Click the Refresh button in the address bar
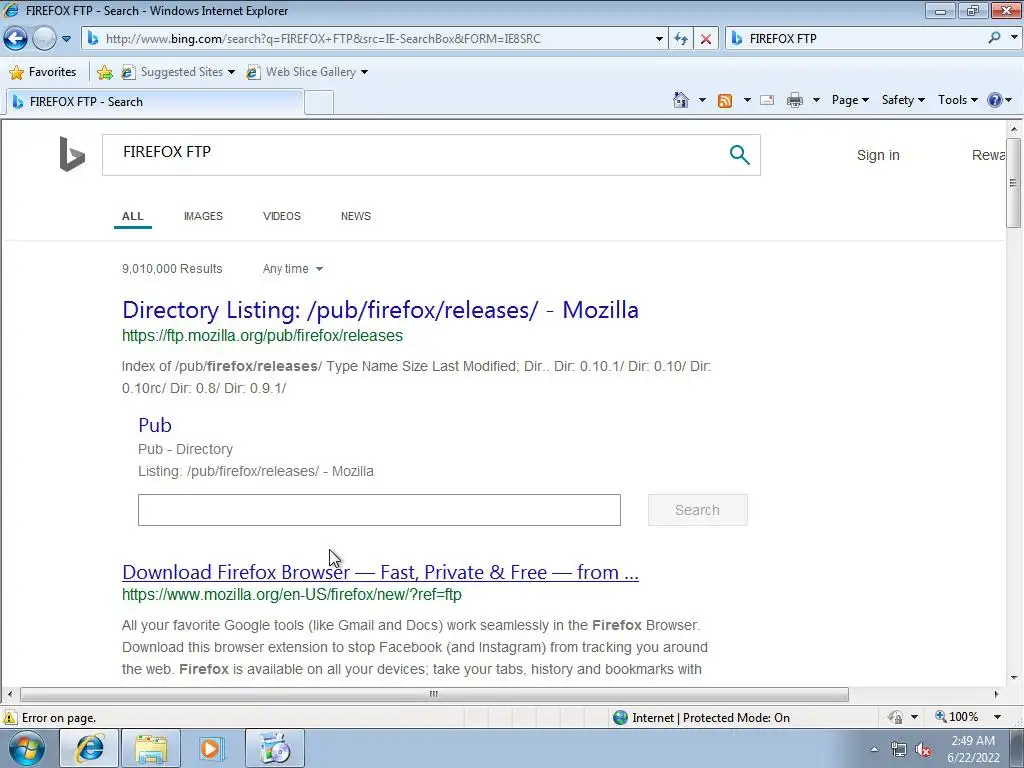 [x=681, y=39]
